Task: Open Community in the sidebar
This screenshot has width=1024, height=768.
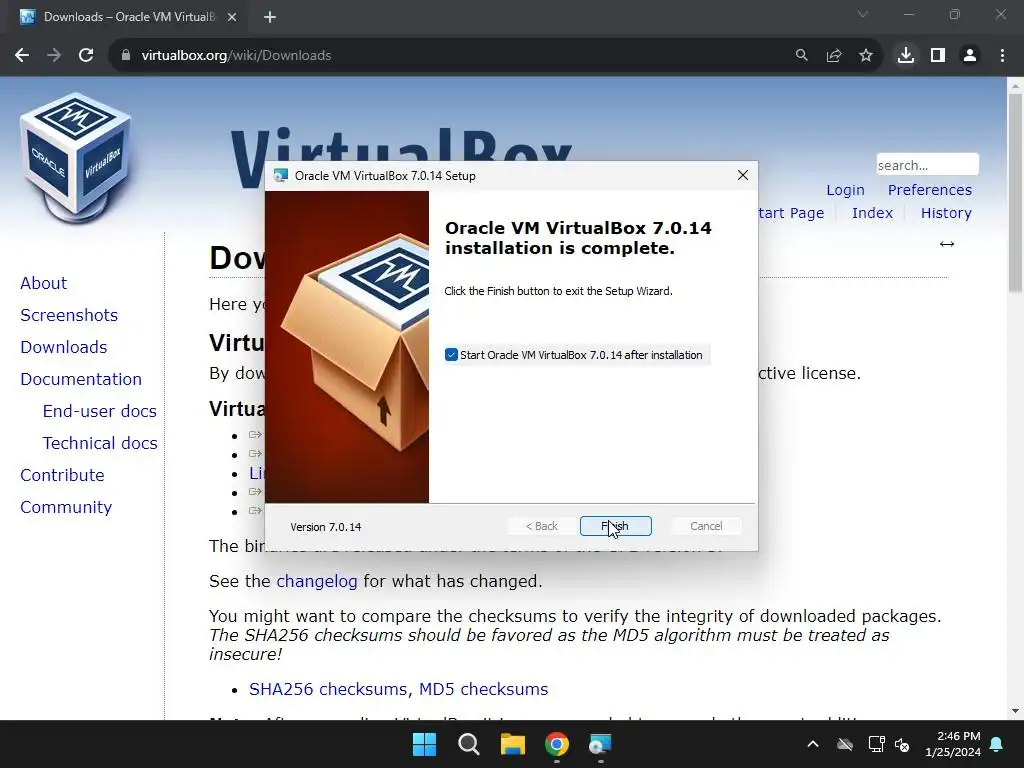Action: tap(66, 507)
